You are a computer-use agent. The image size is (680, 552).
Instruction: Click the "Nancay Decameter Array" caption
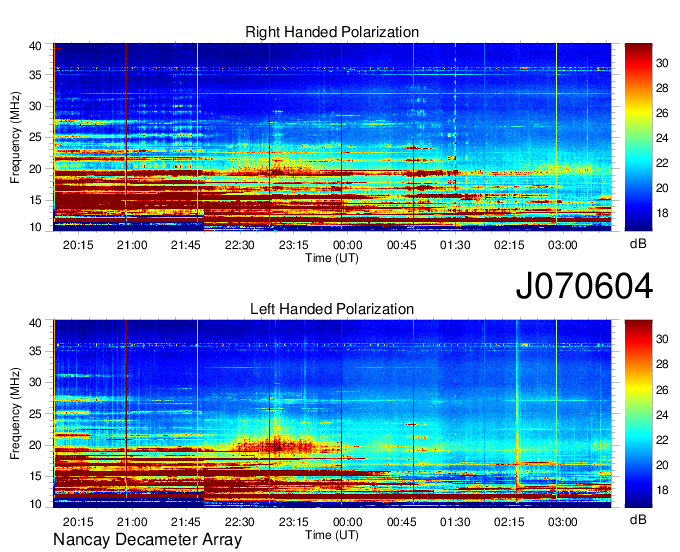[x=147, y=539]
